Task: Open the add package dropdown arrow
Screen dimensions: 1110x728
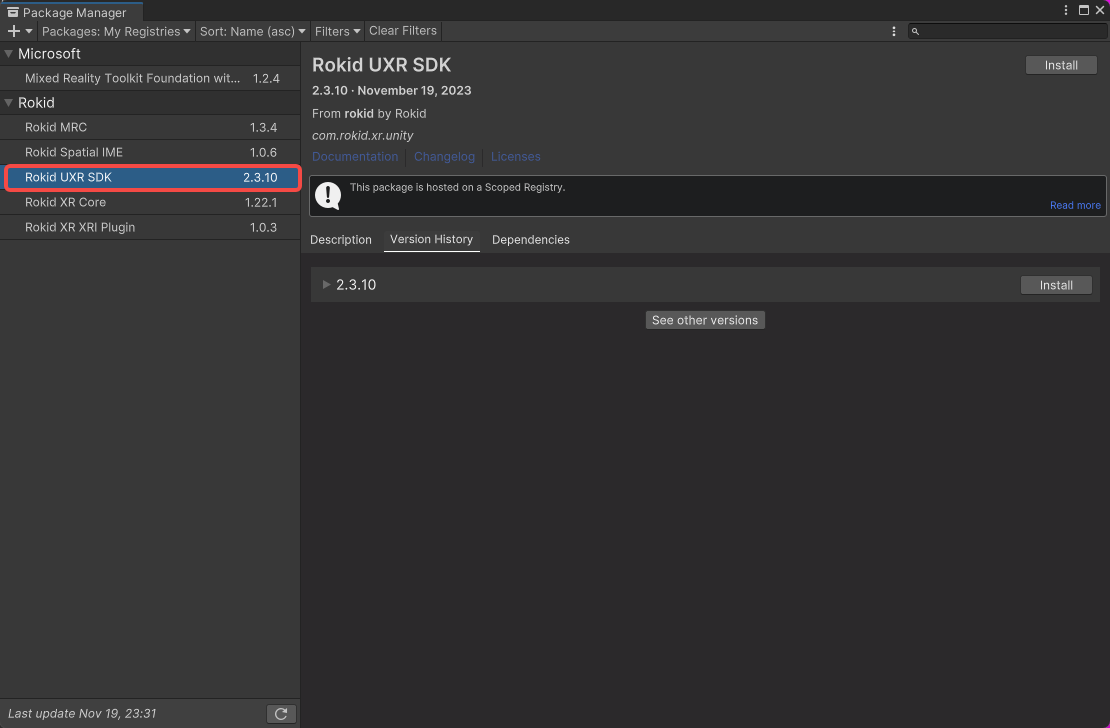Action: (29, 31)
